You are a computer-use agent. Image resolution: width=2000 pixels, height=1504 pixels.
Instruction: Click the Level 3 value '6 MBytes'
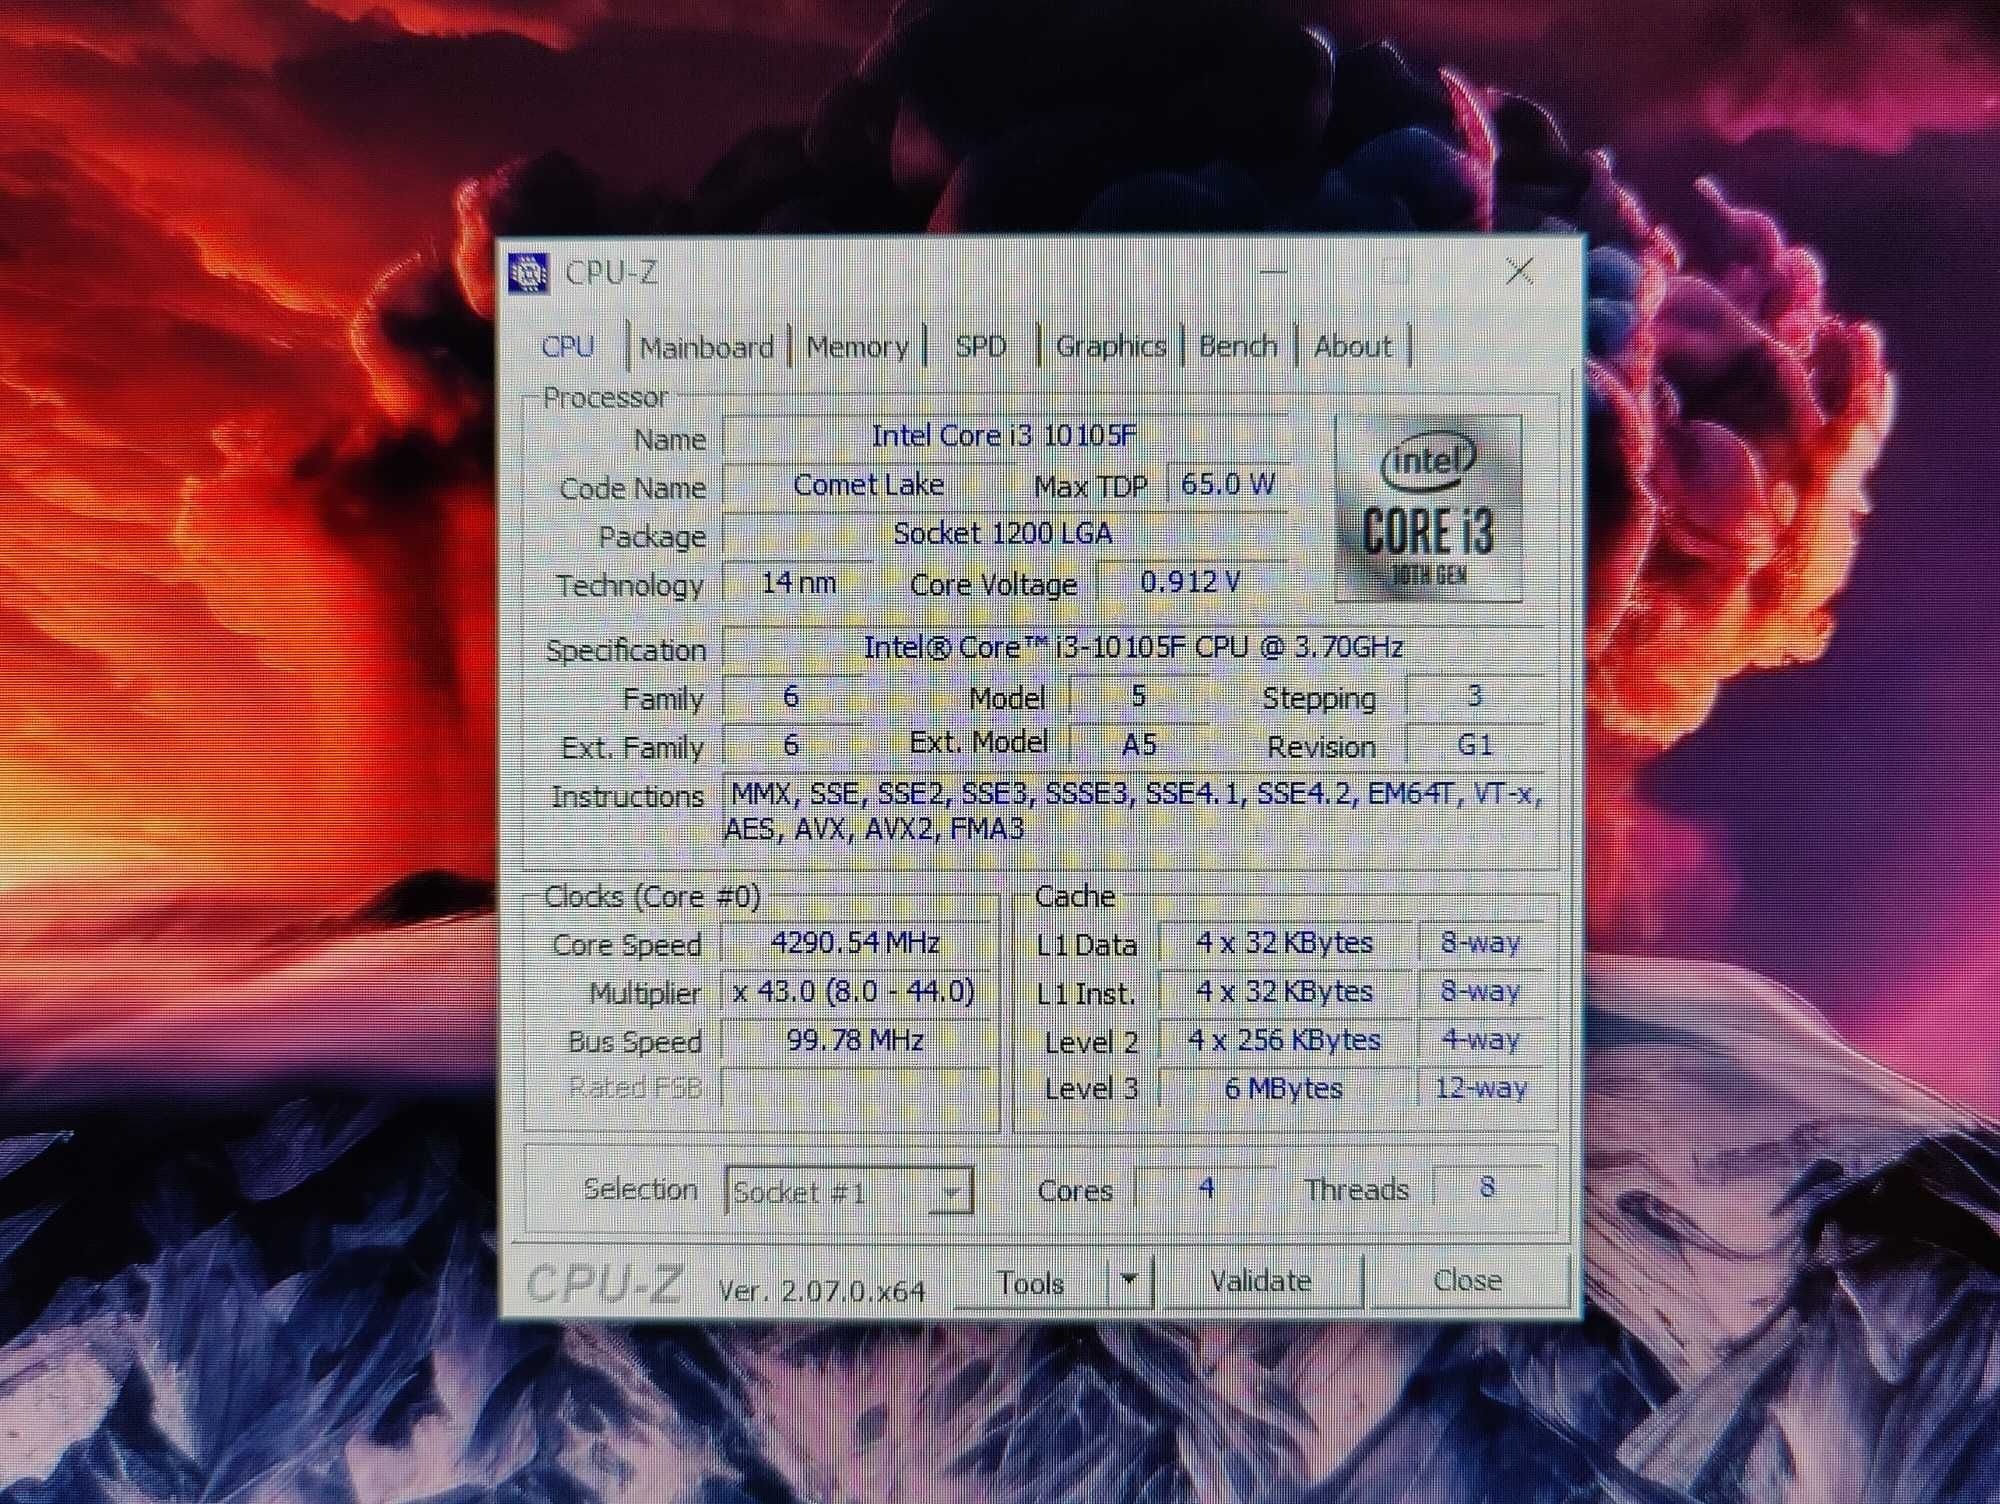pyautogui.click(x=1285, y=1088)
